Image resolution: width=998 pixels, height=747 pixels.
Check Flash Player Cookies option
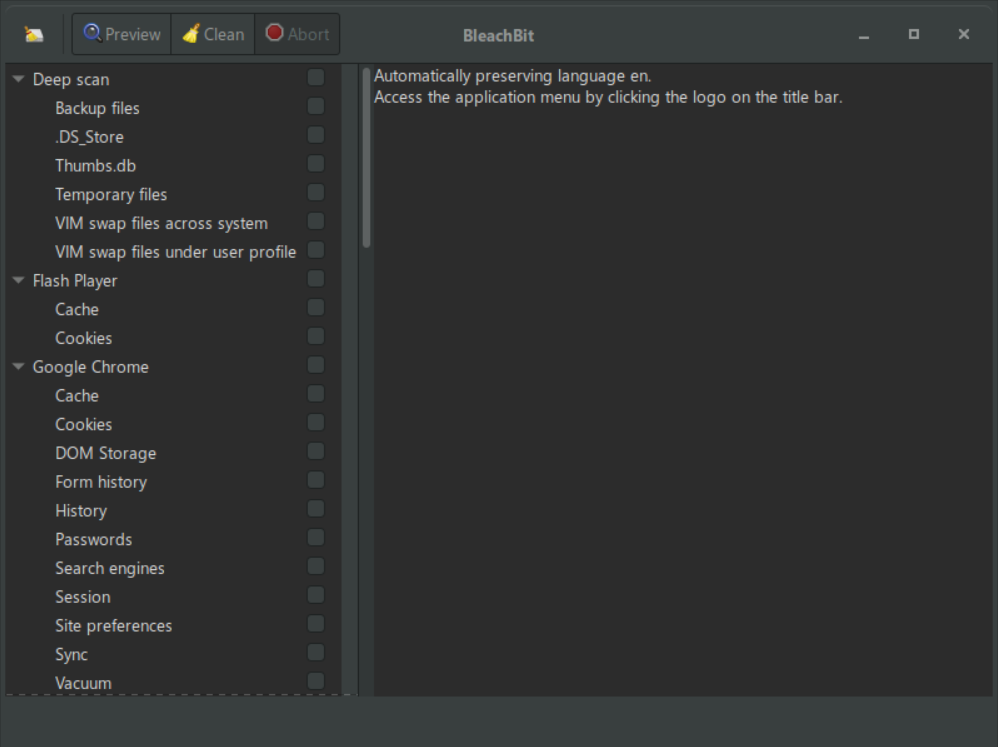[316, 336]
